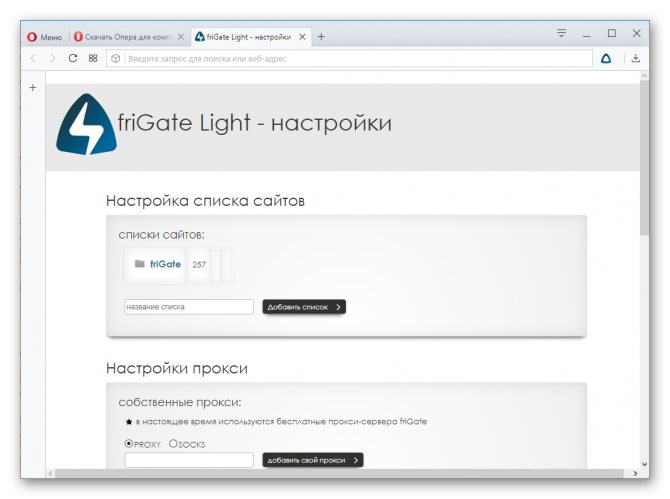Screen dimensions: 670x499
Task: Open the friGate site list folder
Action: (165, 264)
